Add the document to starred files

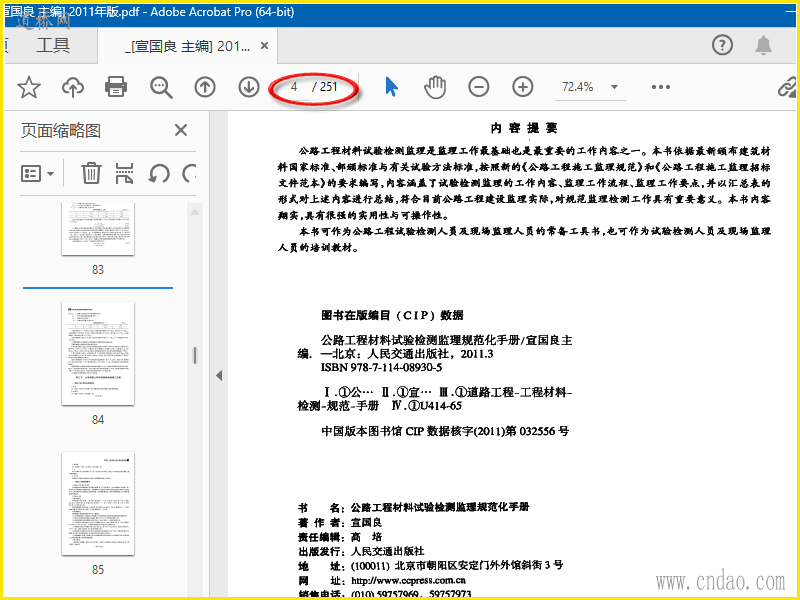click(29, 87)
